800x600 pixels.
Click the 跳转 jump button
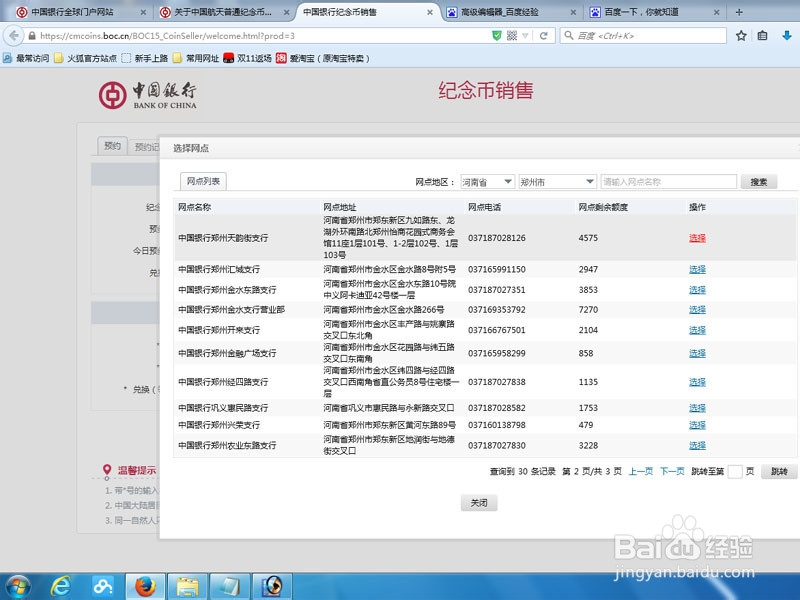tap(779, 471)
